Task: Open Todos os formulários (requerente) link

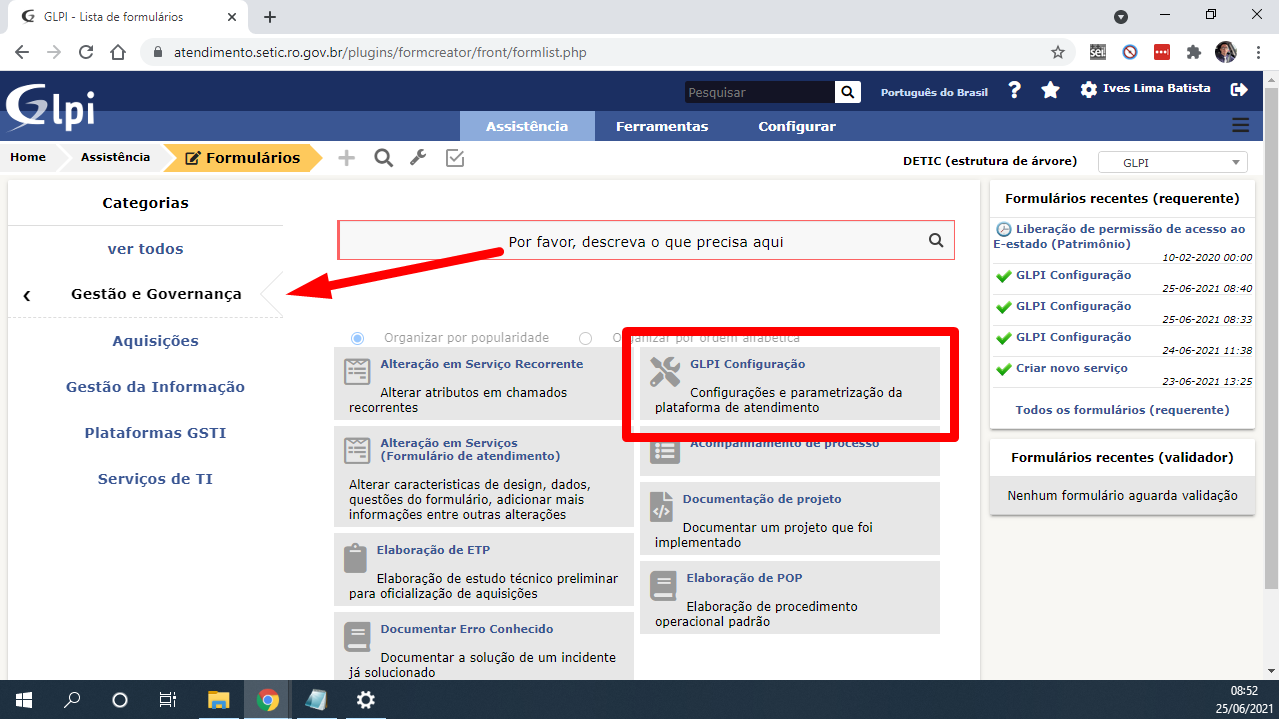Action: coord(1122,410)
